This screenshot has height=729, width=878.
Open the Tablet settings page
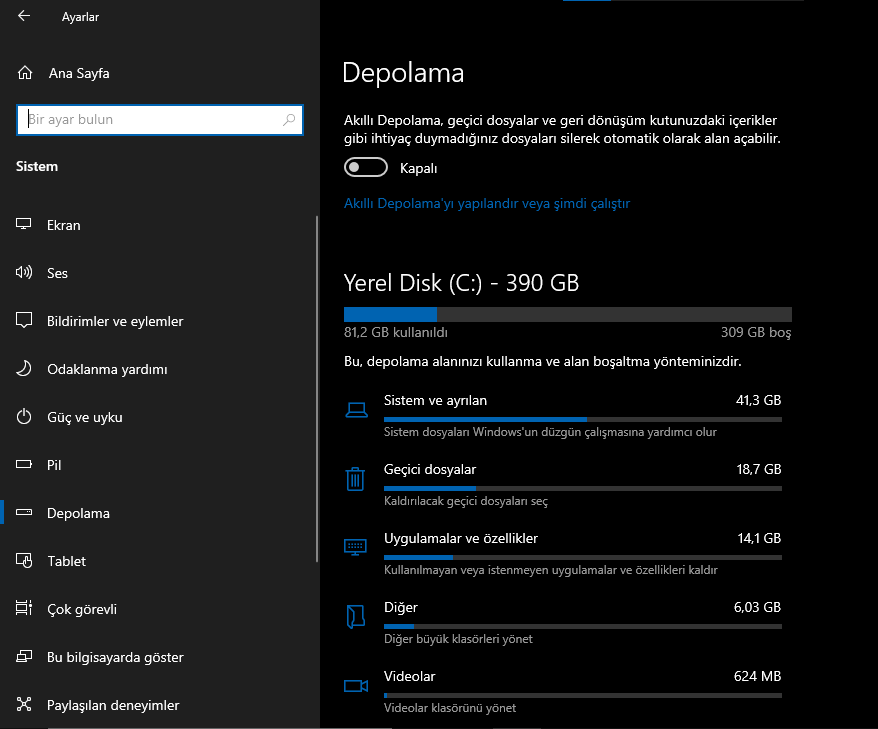tap(66, 561)
